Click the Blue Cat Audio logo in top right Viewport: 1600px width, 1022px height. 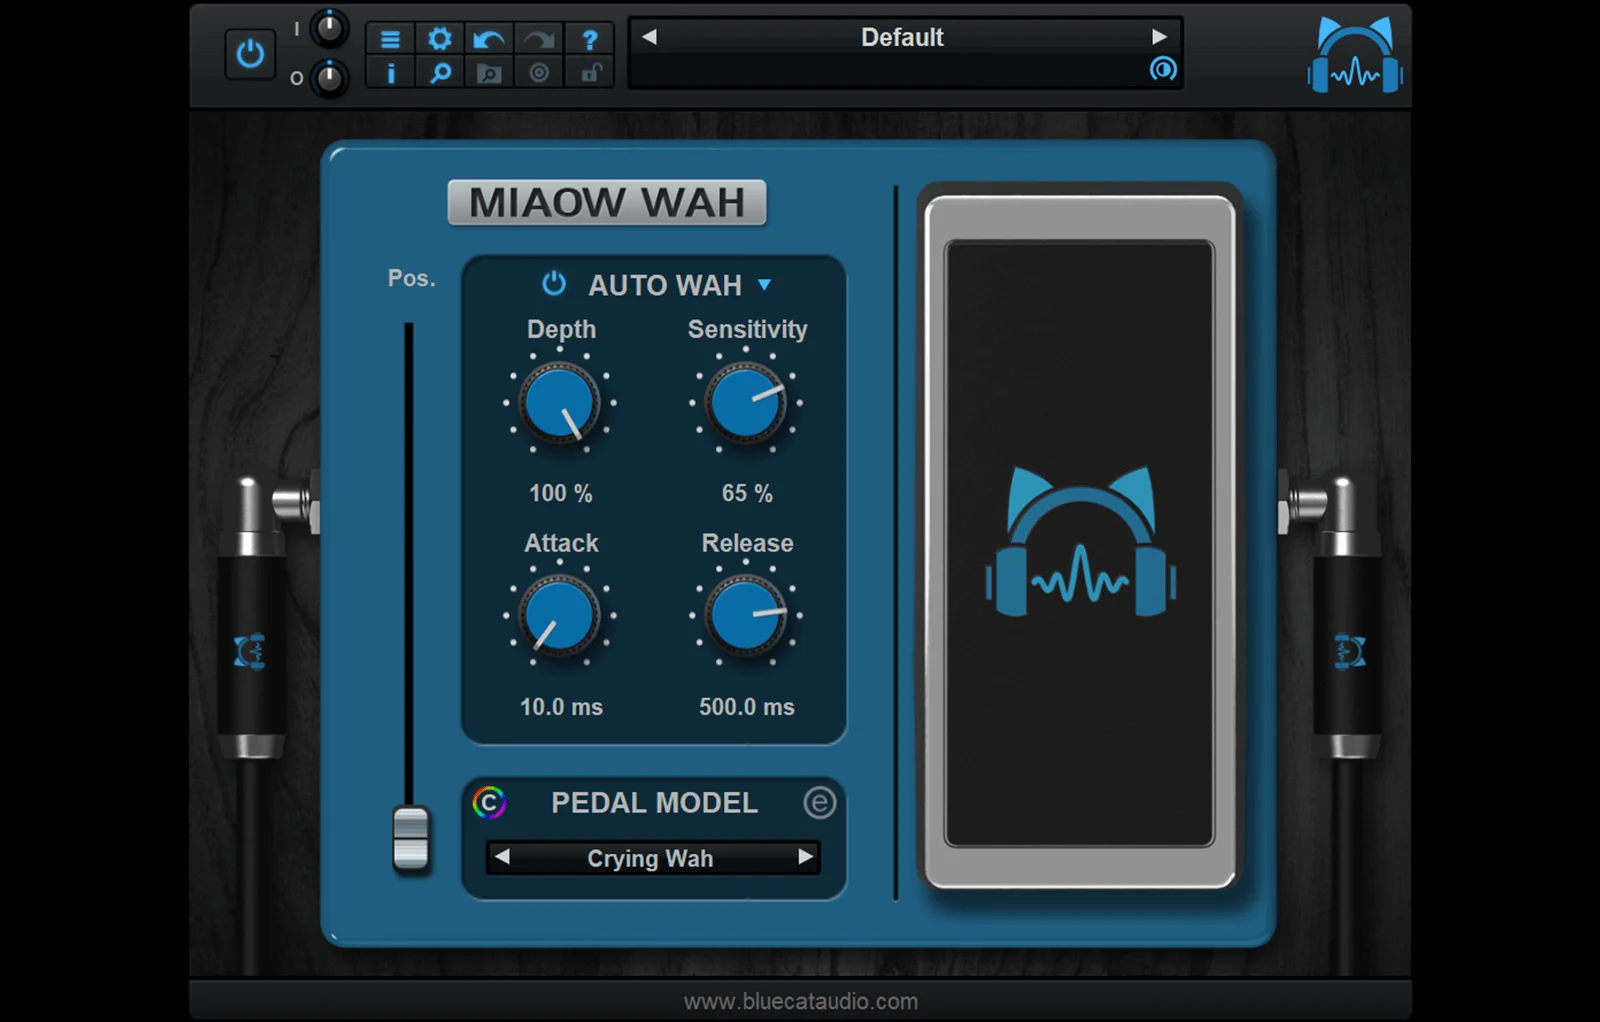1355,57
